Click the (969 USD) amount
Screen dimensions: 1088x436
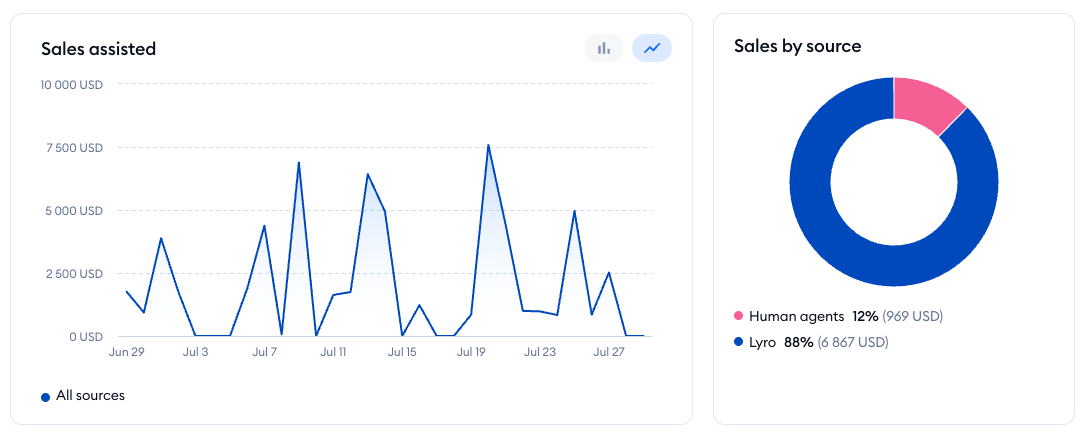click(x=912, y=317)
